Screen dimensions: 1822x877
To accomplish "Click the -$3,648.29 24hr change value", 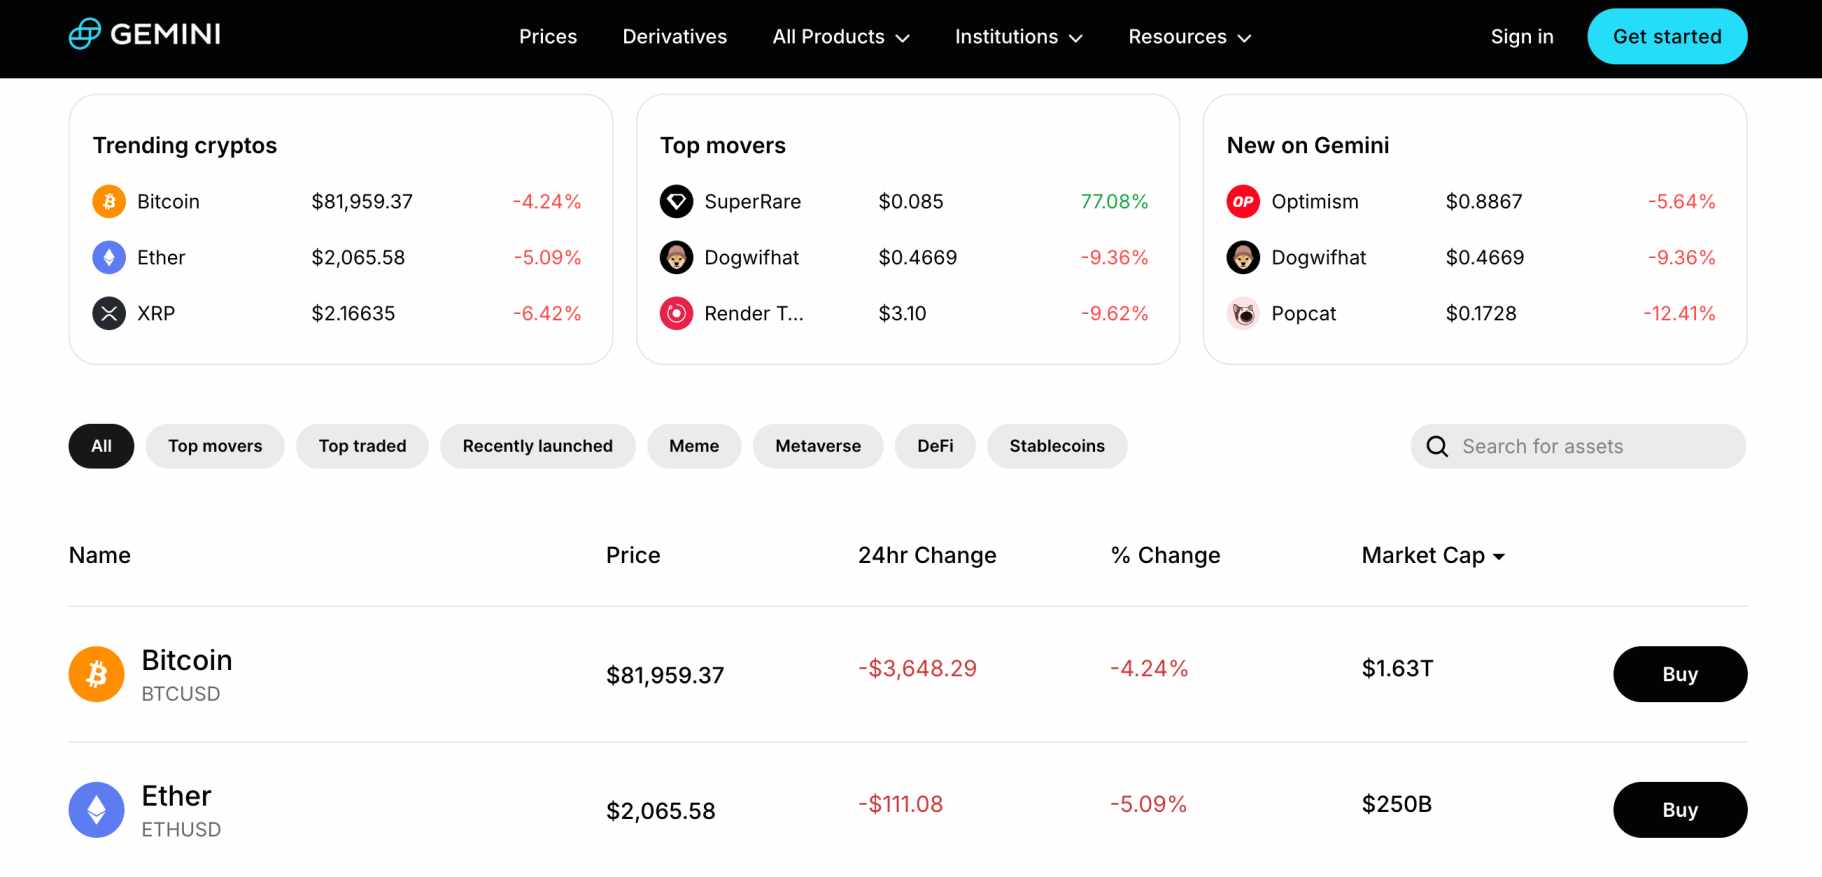I will click(917, 668).
